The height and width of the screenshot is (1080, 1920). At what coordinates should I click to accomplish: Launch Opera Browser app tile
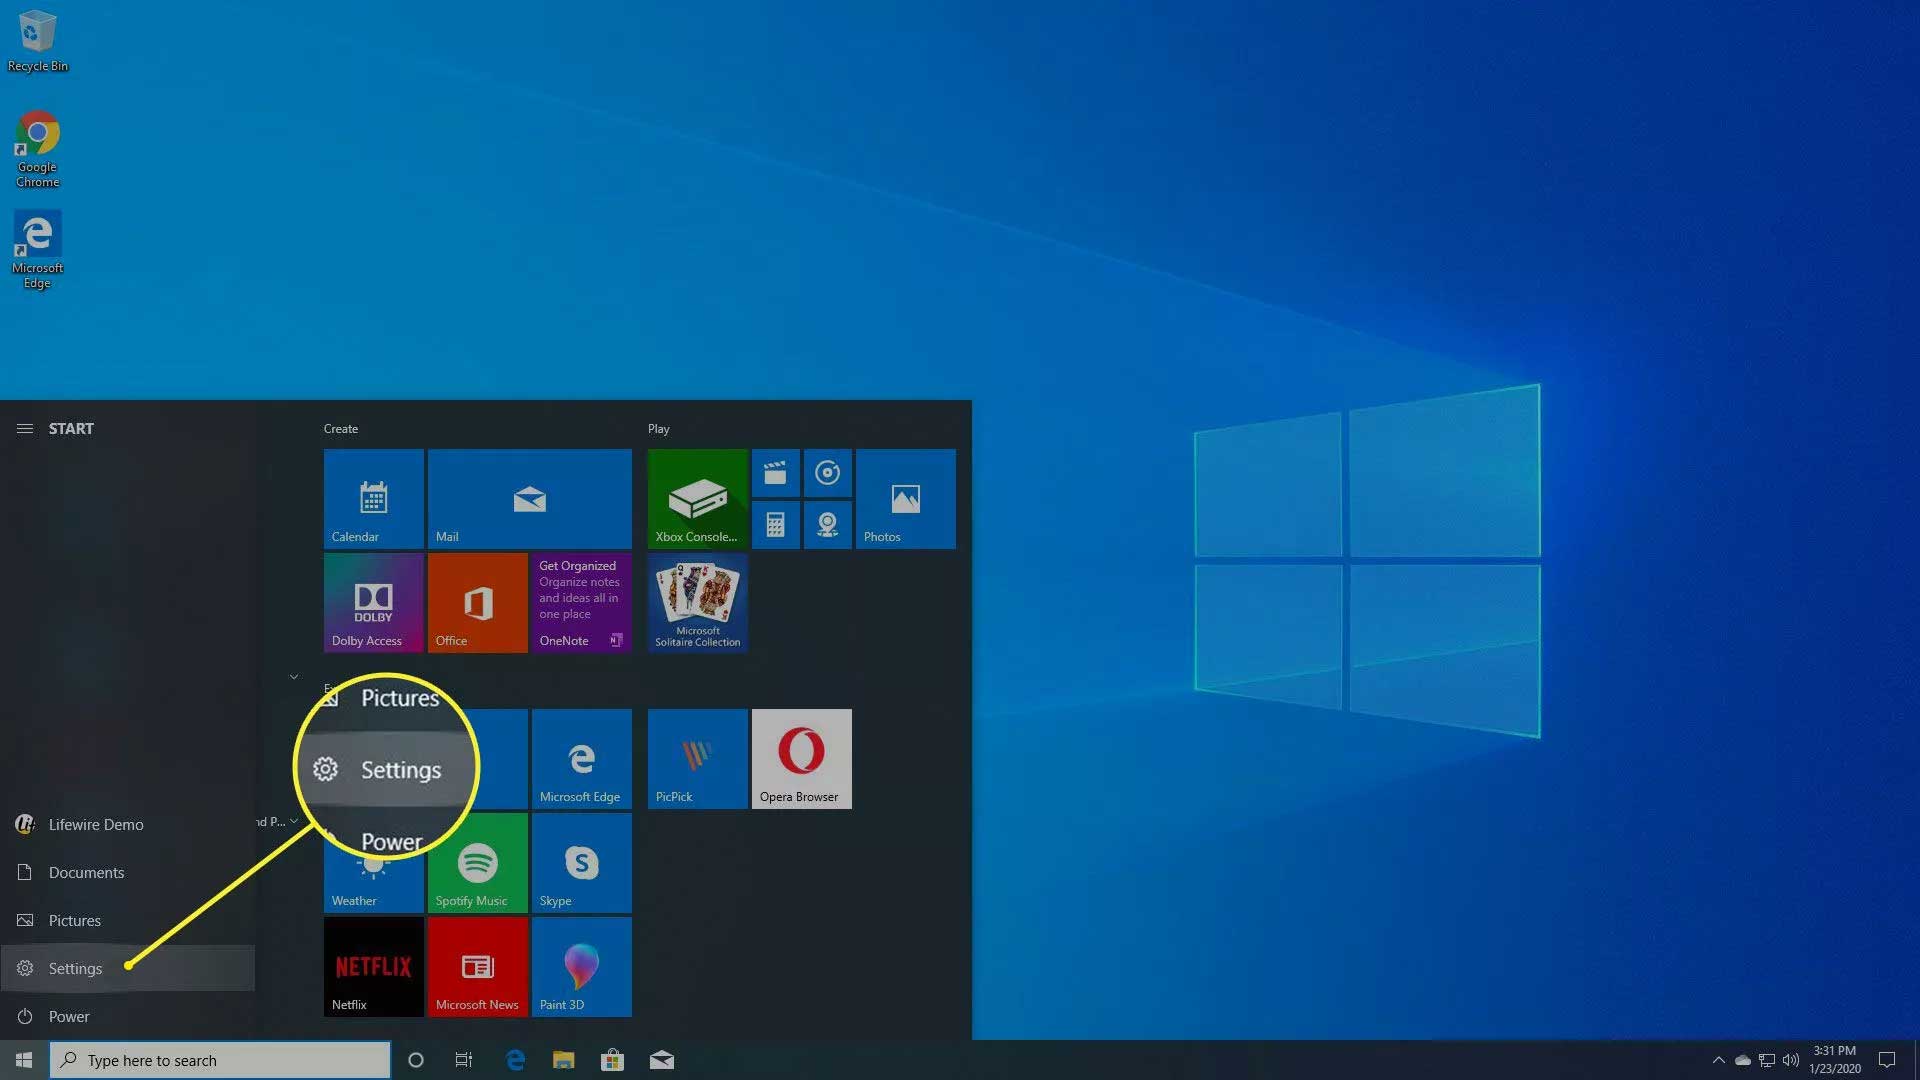pos(800,758)
